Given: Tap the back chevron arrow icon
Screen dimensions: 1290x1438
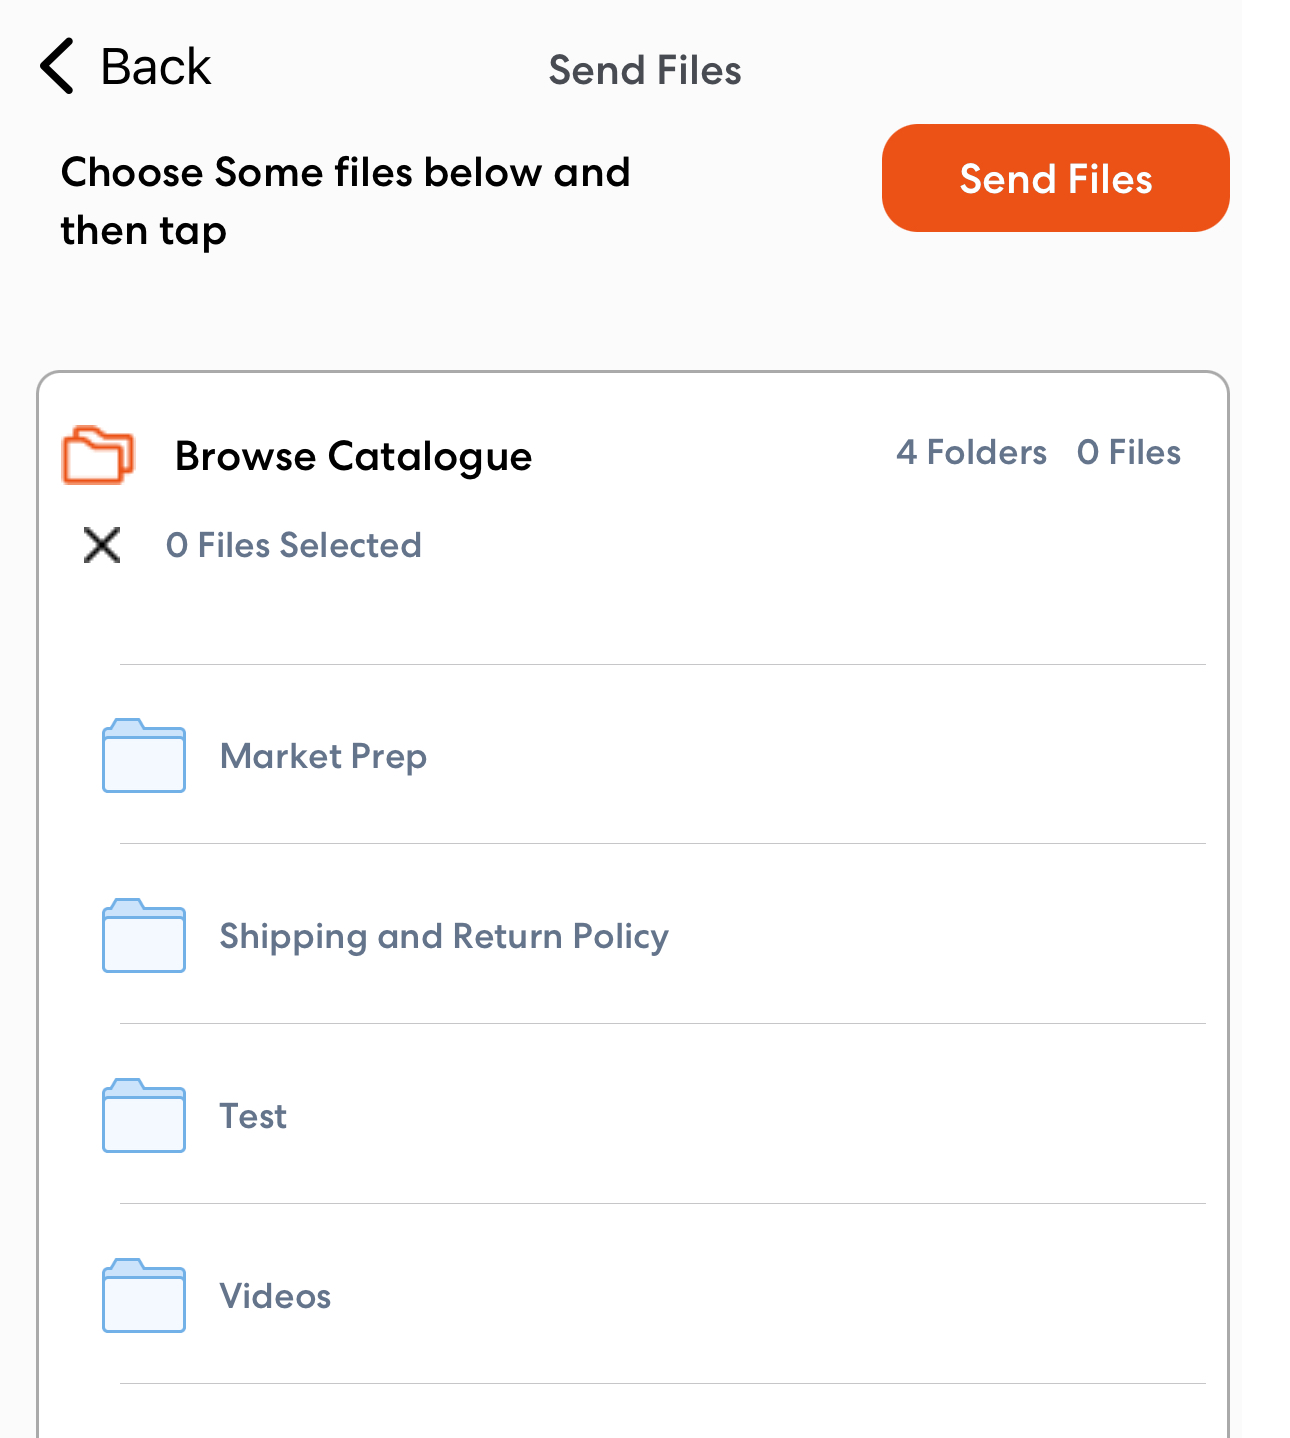Looking at the screenshot, I should click(x=57, y=66).
